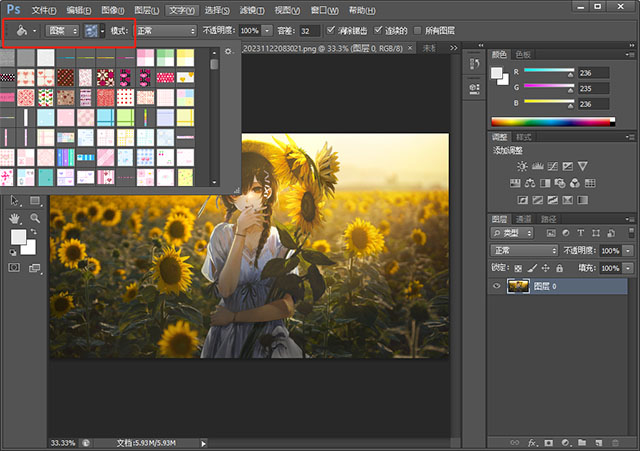
Task: Click the Quick Mask mode icon
Action: [16, 268]
